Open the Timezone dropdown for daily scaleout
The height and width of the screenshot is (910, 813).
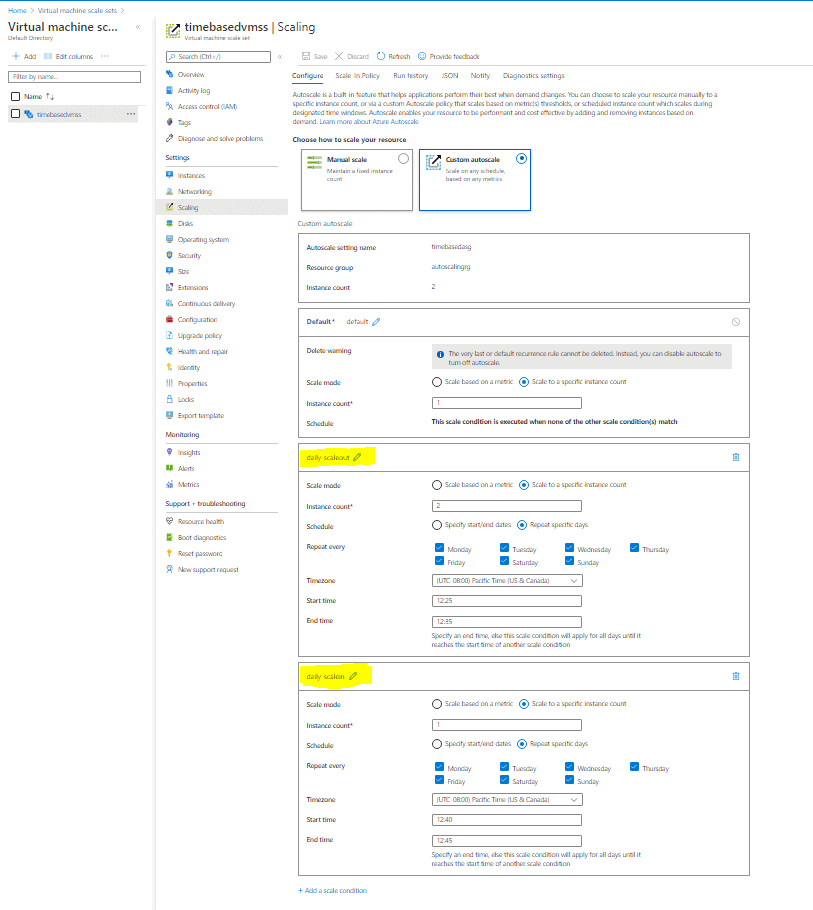click(507, 580)
